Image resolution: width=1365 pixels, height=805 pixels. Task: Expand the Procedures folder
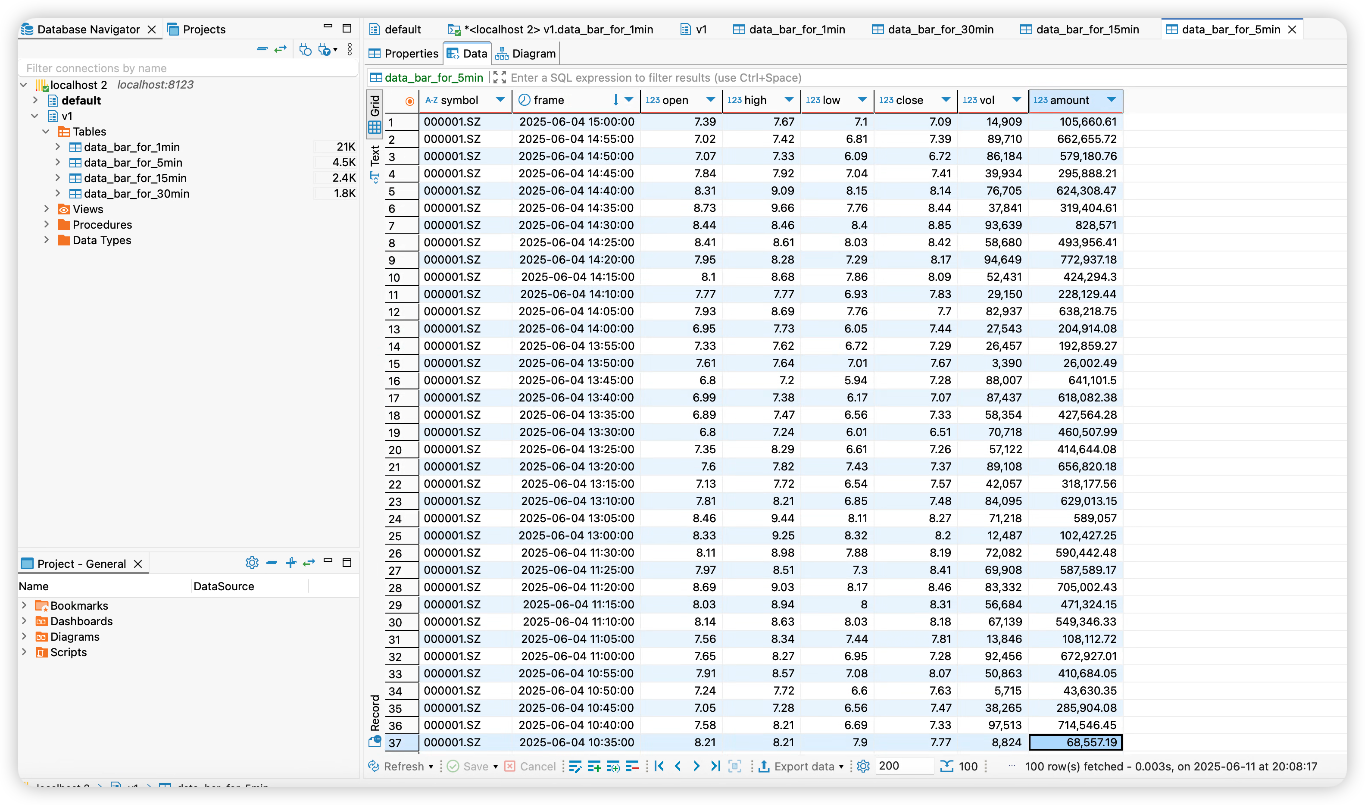coord(47,225)
